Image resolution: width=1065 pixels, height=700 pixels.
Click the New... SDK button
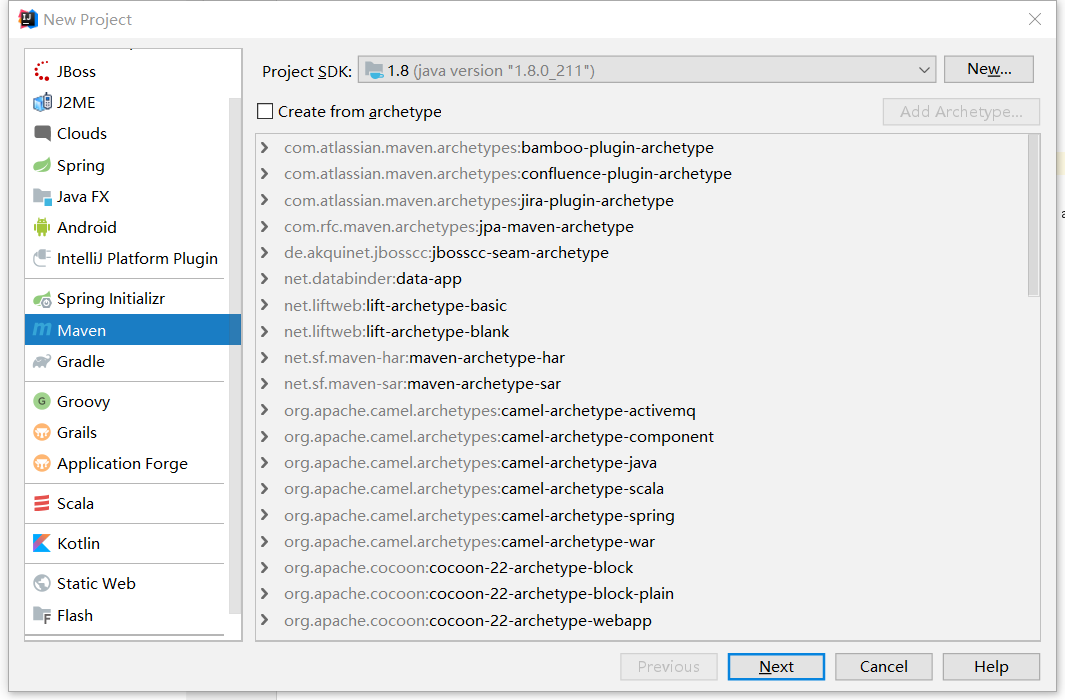coord(989,69)
